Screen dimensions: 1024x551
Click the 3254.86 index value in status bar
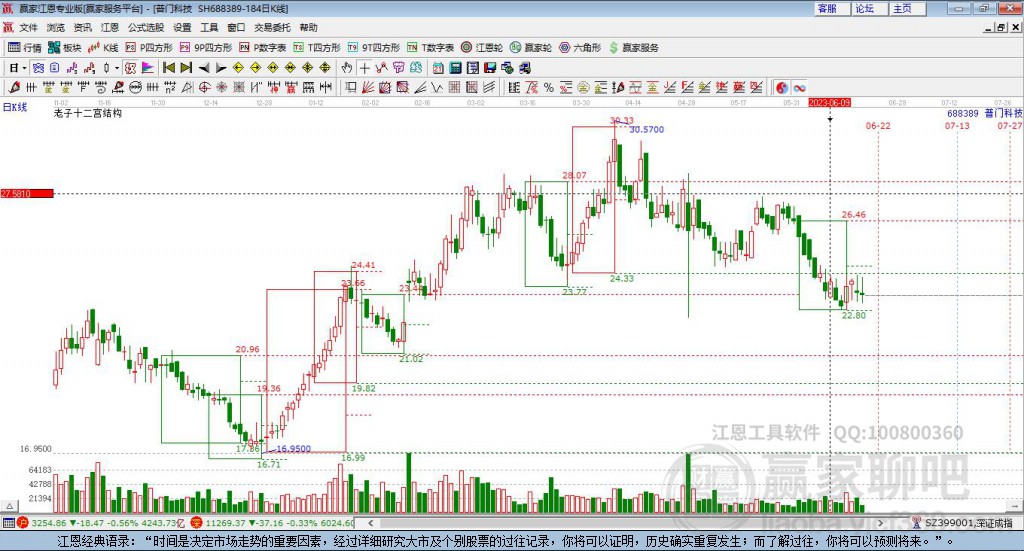coord(49,523)
